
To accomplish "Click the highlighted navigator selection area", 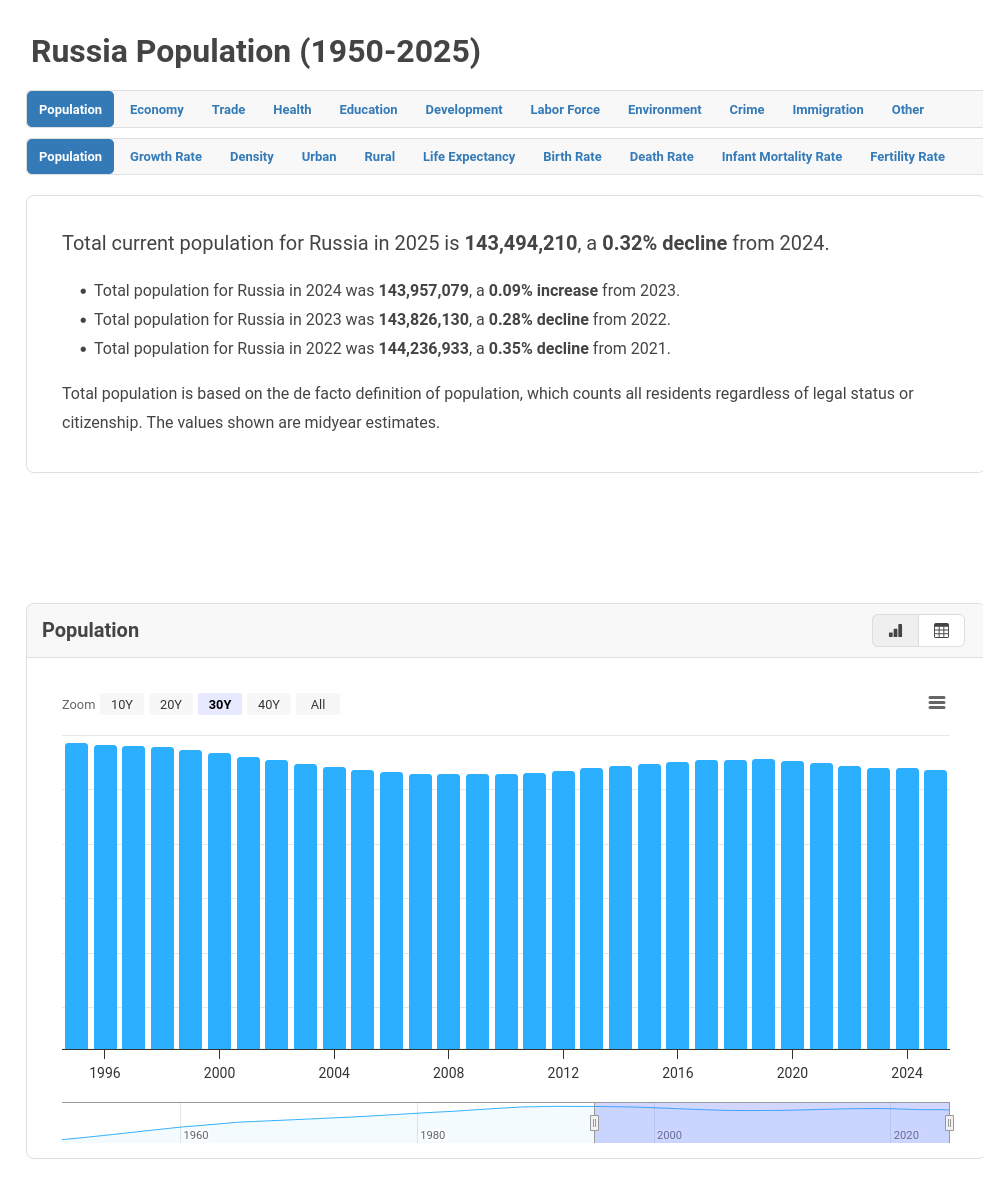I will 772,1123.
